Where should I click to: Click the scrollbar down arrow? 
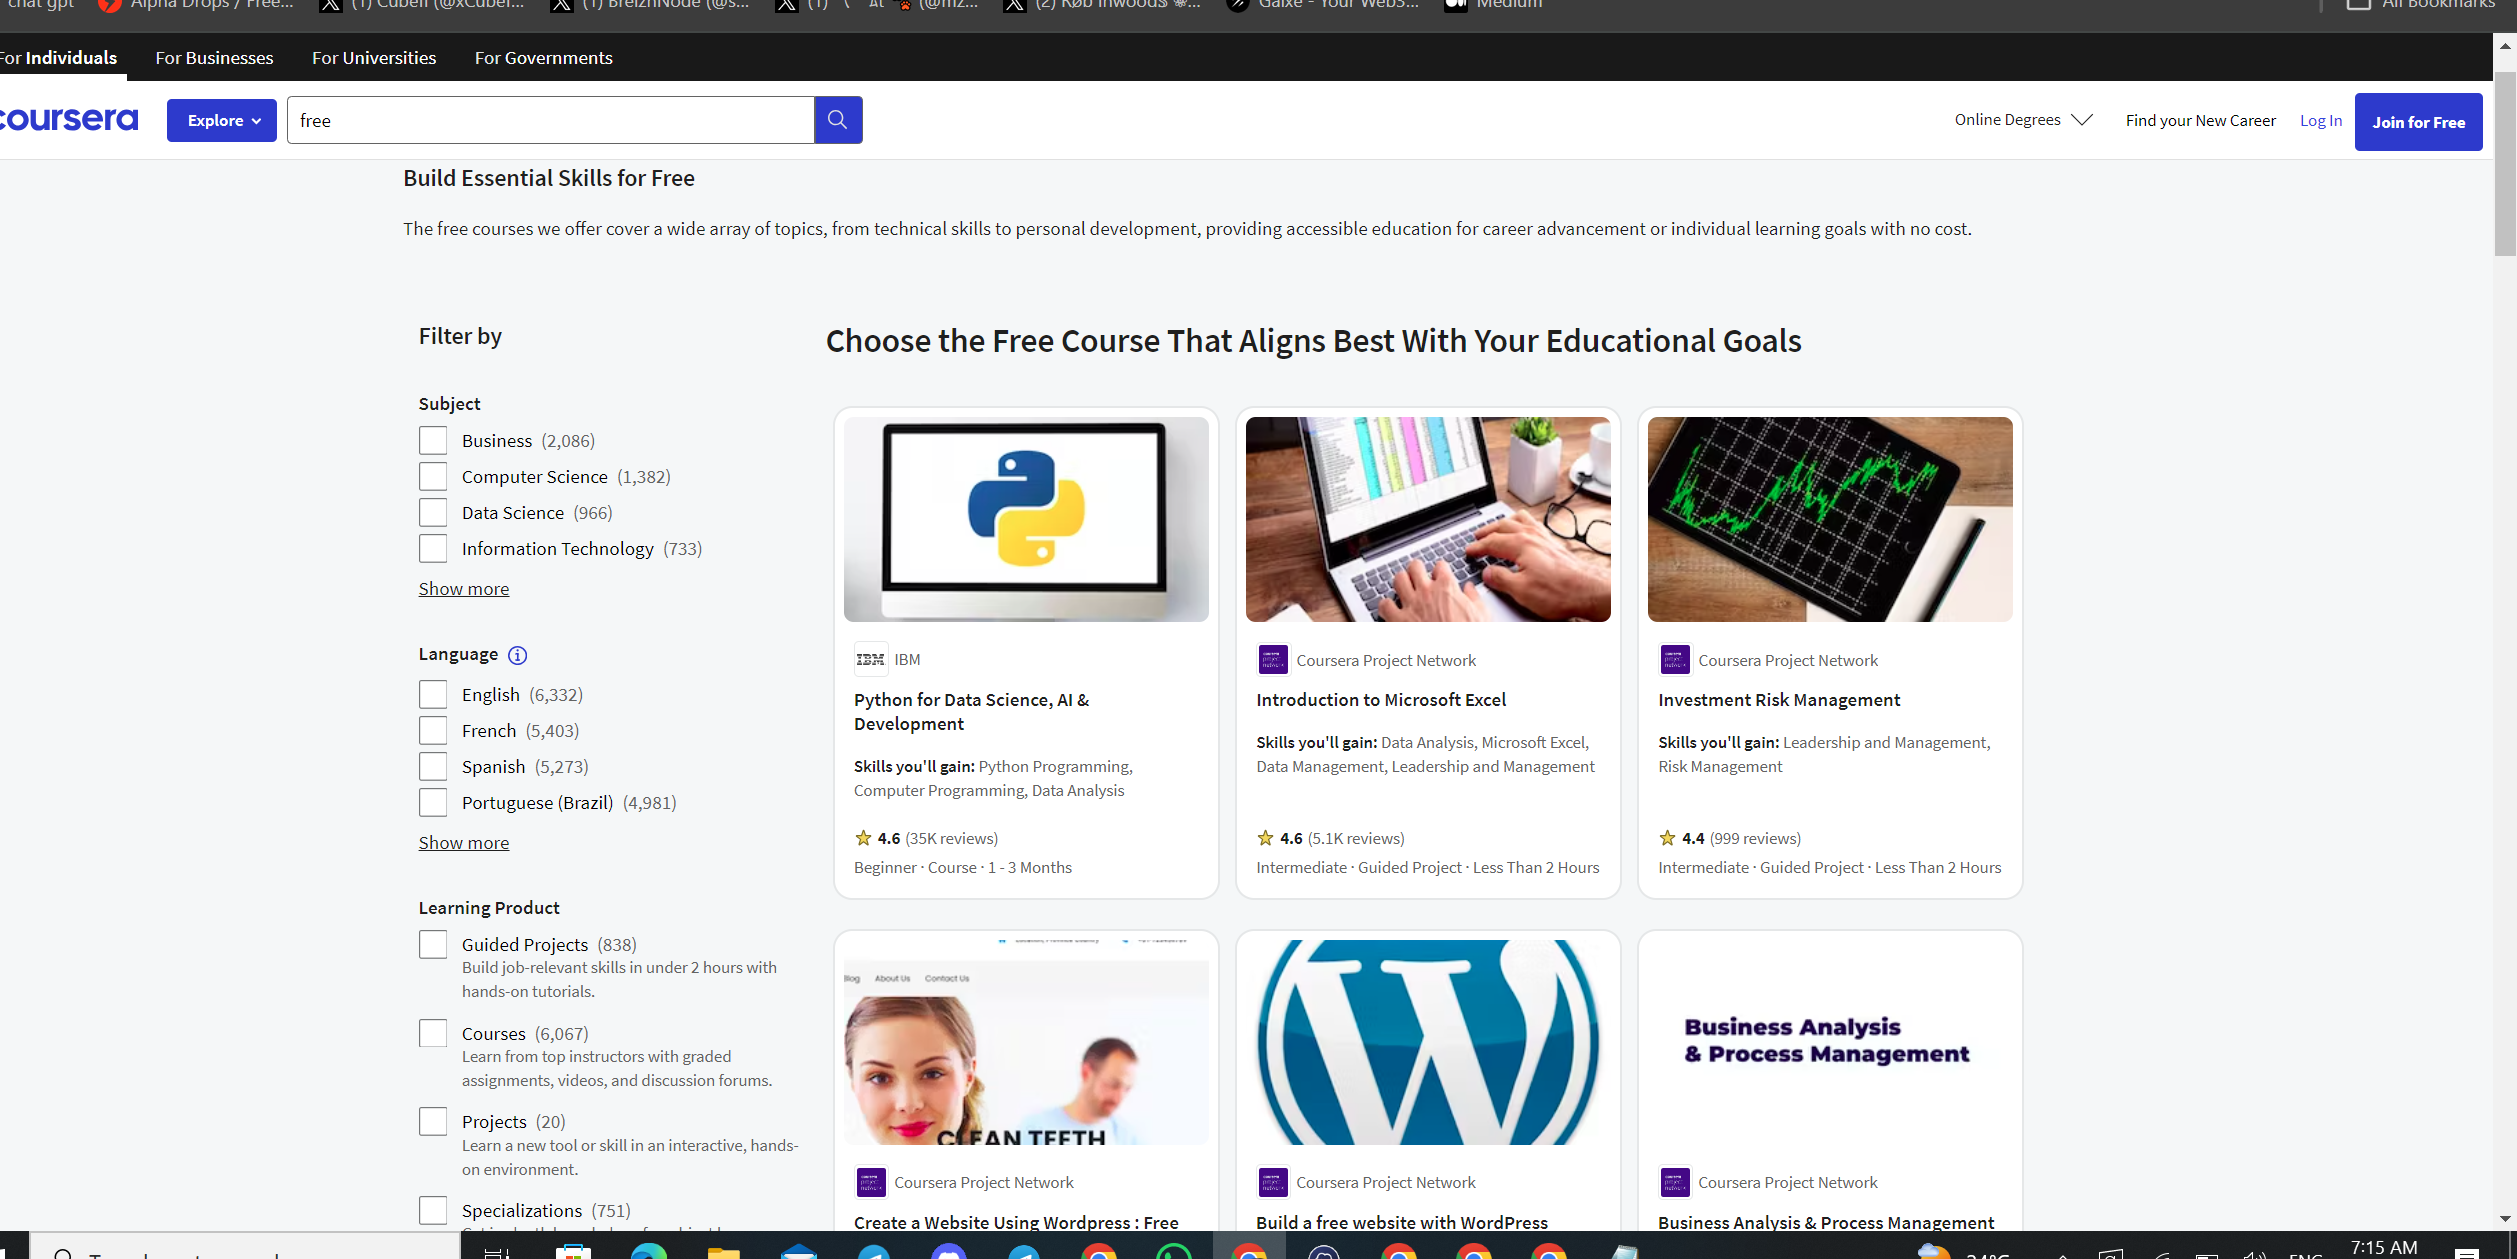2505,1219
